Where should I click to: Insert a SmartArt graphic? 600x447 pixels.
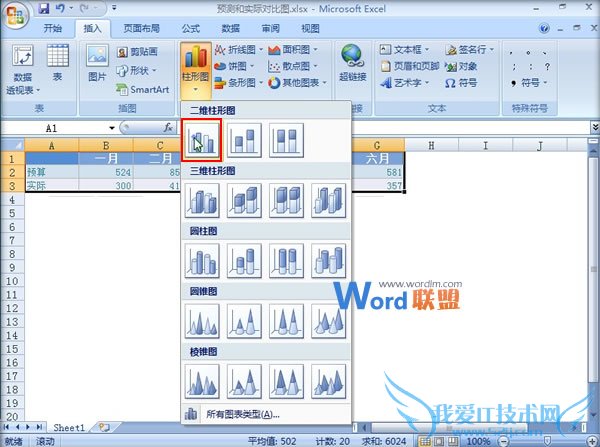pos(143,90)
